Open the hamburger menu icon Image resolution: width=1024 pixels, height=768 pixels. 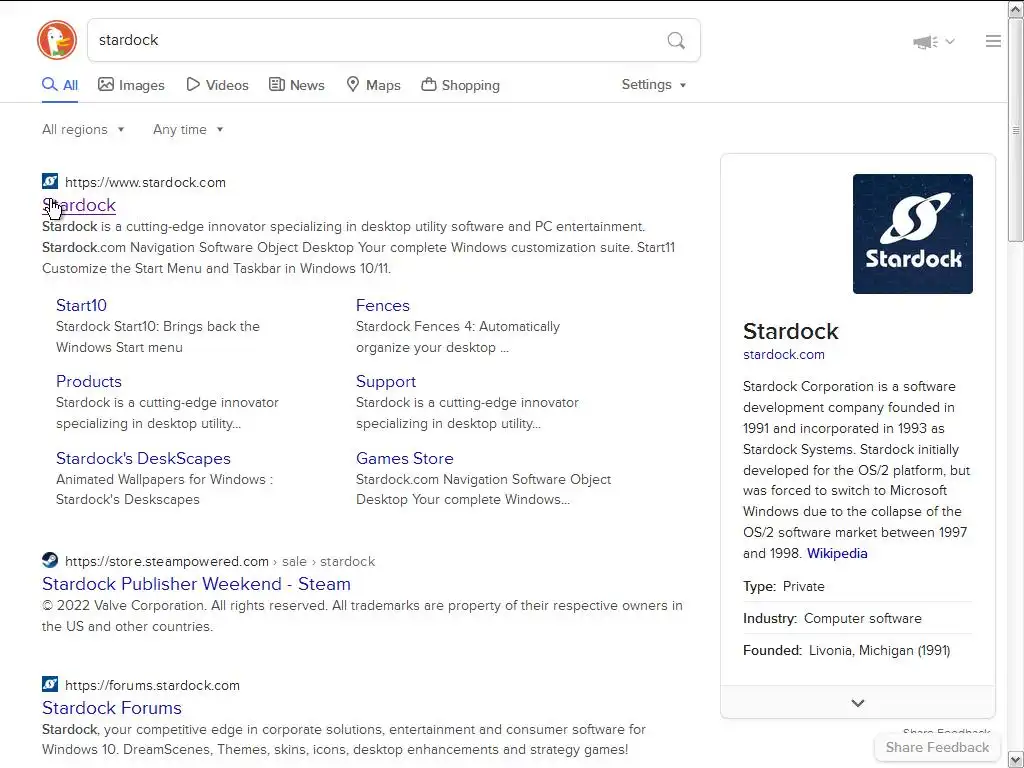point(993,41)
